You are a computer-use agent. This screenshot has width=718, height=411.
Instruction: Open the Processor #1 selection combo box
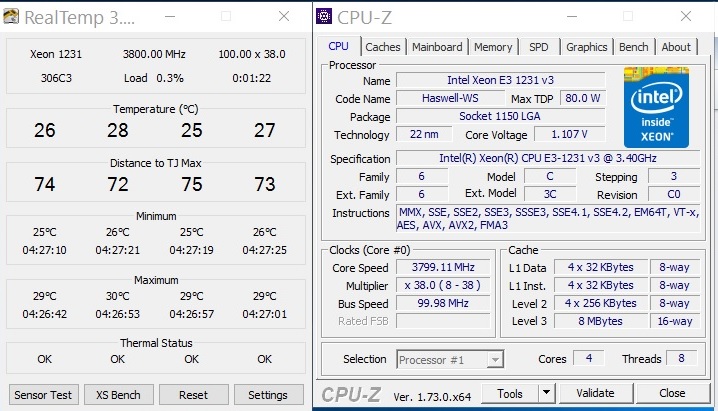coord(450,360)
